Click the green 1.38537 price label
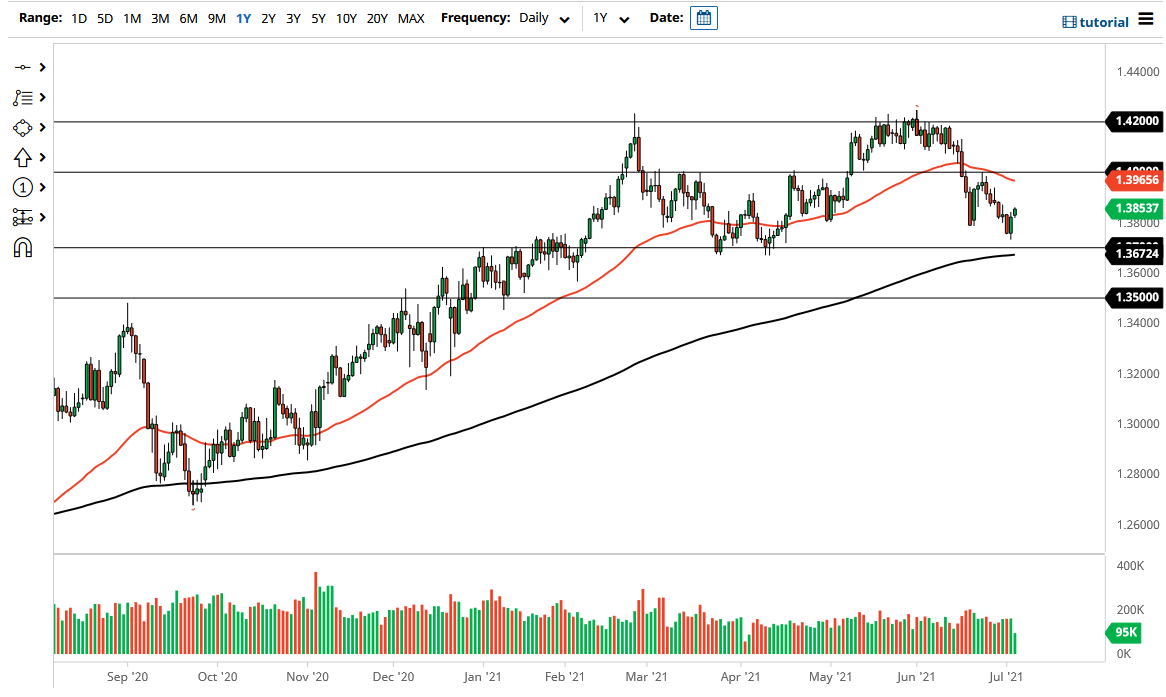This screenshot has height=697, width=1166. click(1133, 208)
